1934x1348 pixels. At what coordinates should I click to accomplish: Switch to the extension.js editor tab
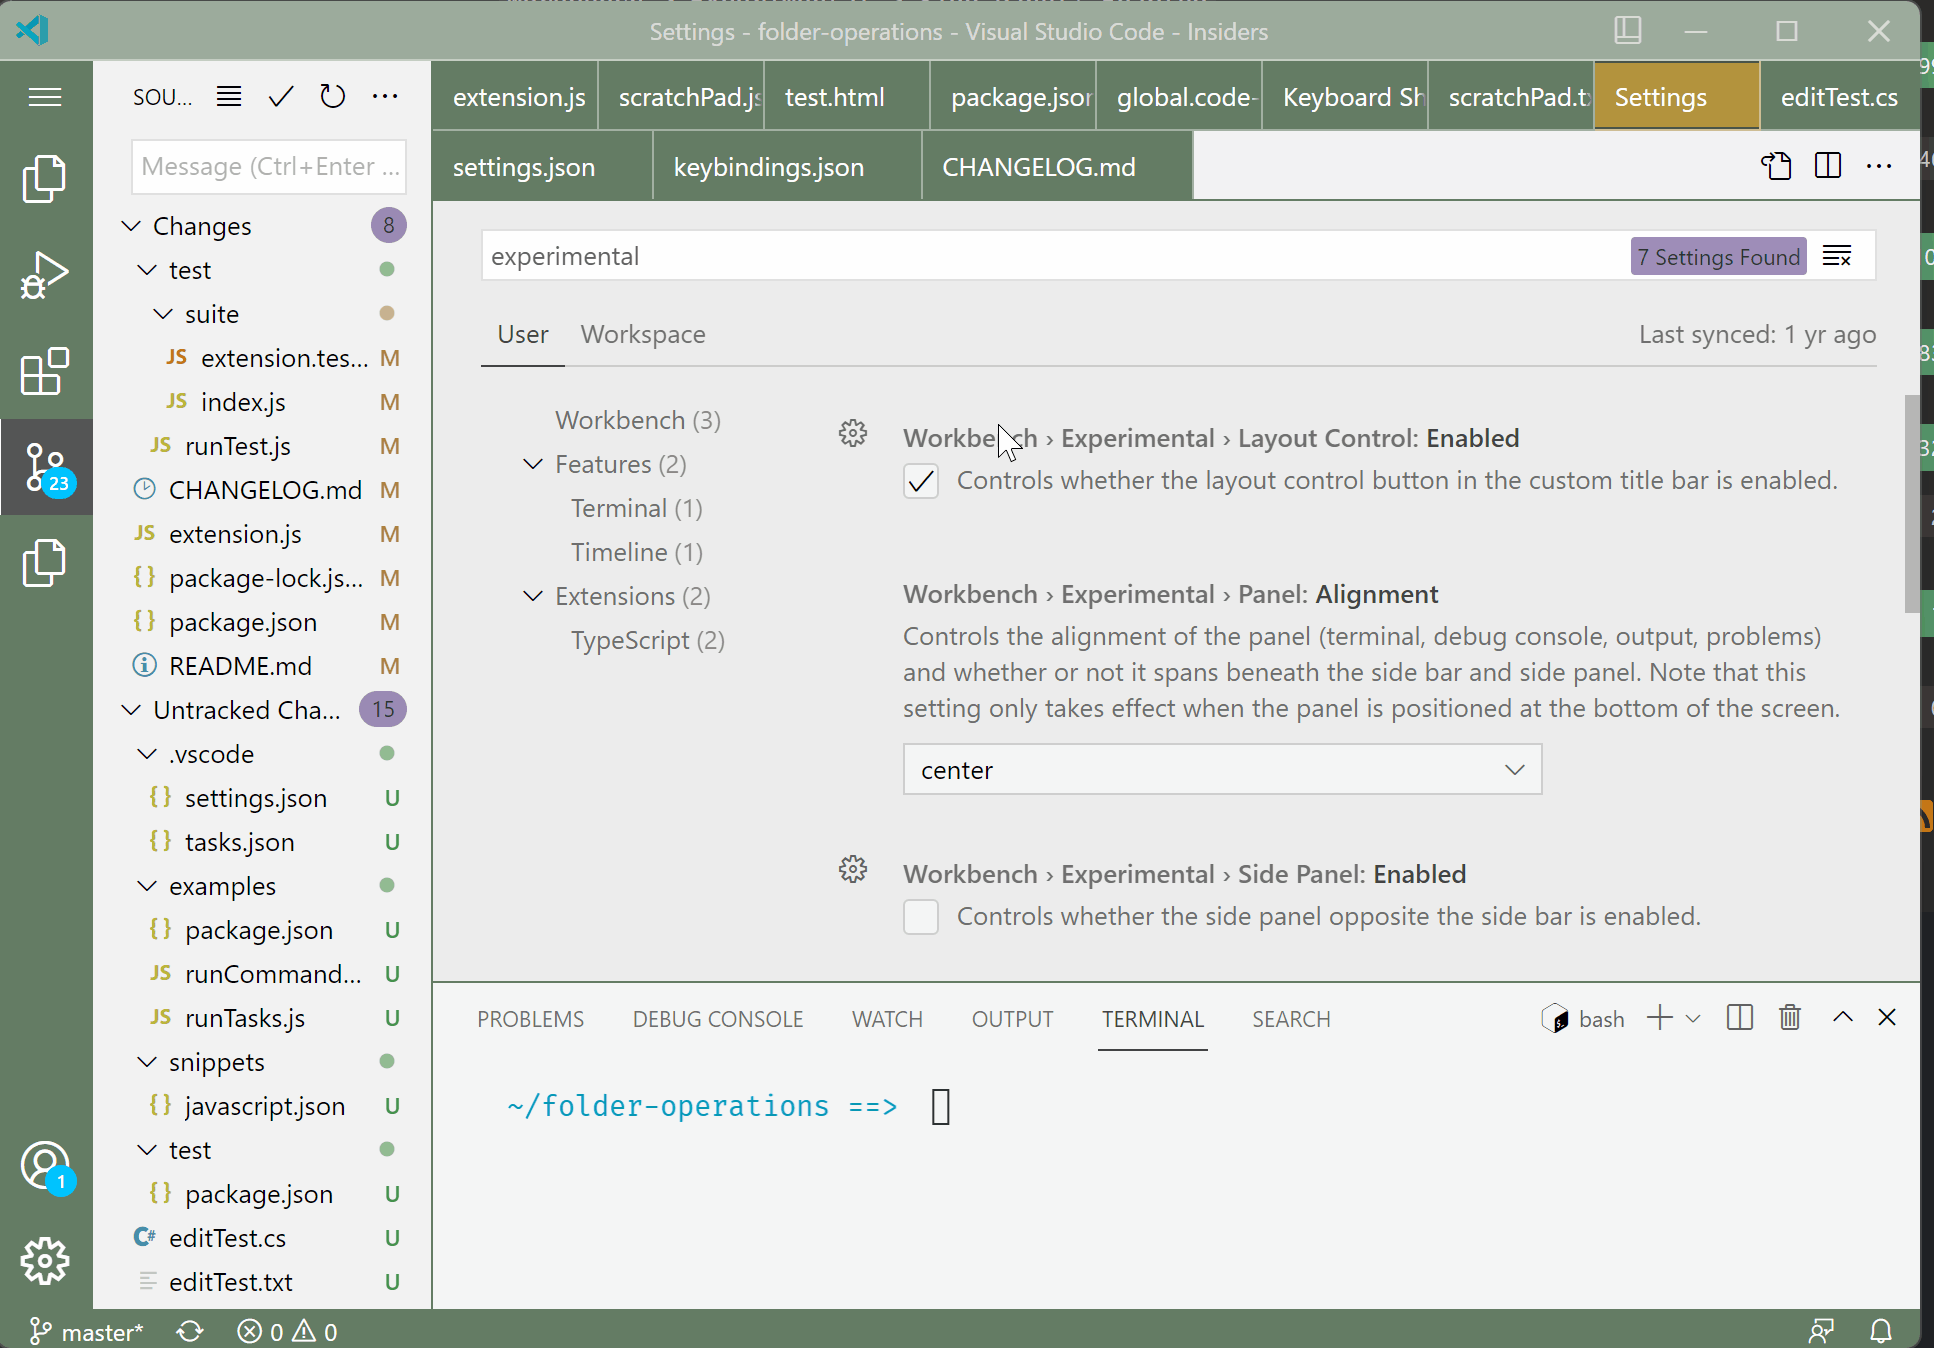click(515, 96)
